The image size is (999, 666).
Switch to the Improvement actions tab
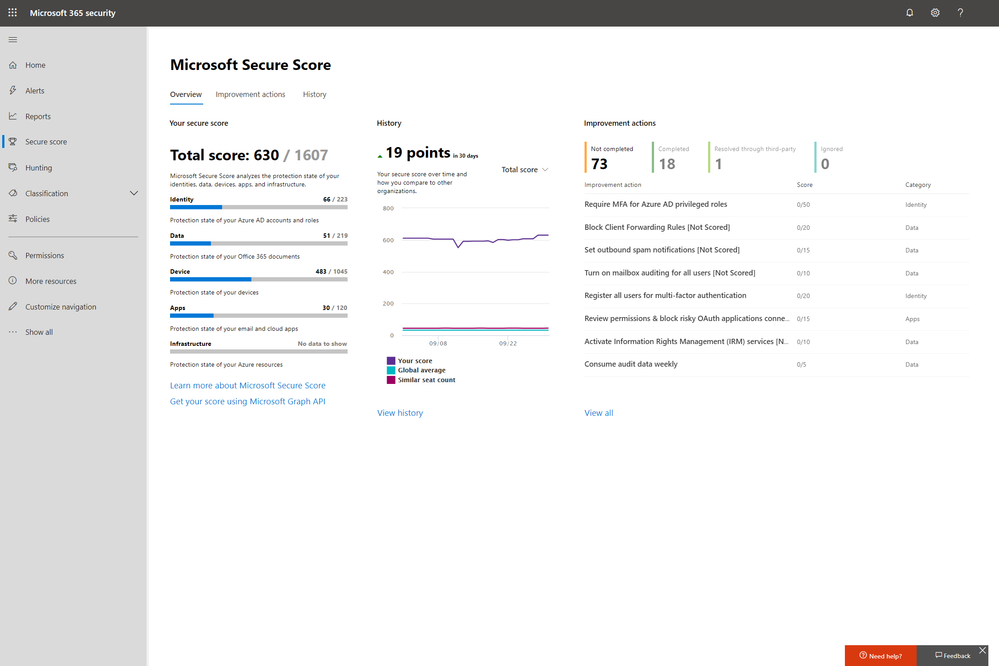coord(250,94)
